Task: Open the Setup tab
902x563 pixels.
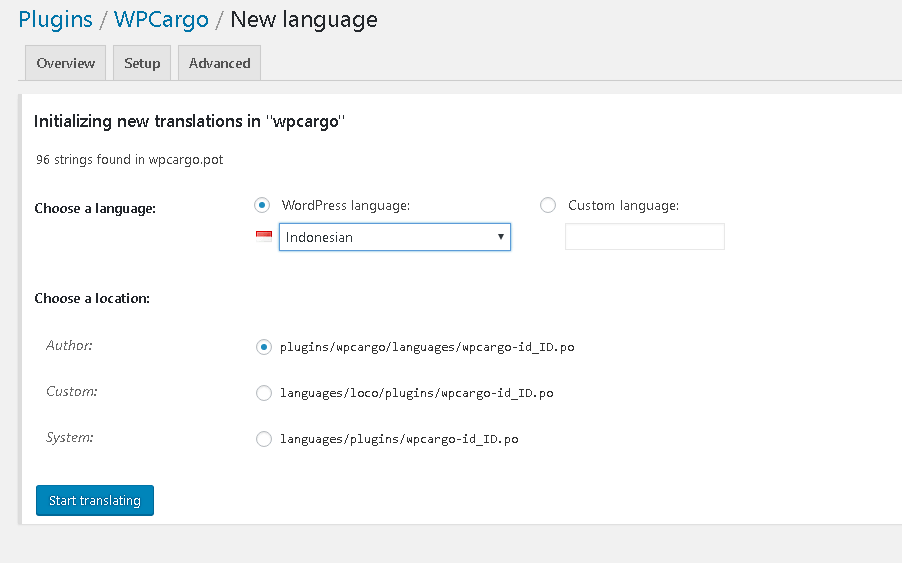Action: tap(142, 63)
